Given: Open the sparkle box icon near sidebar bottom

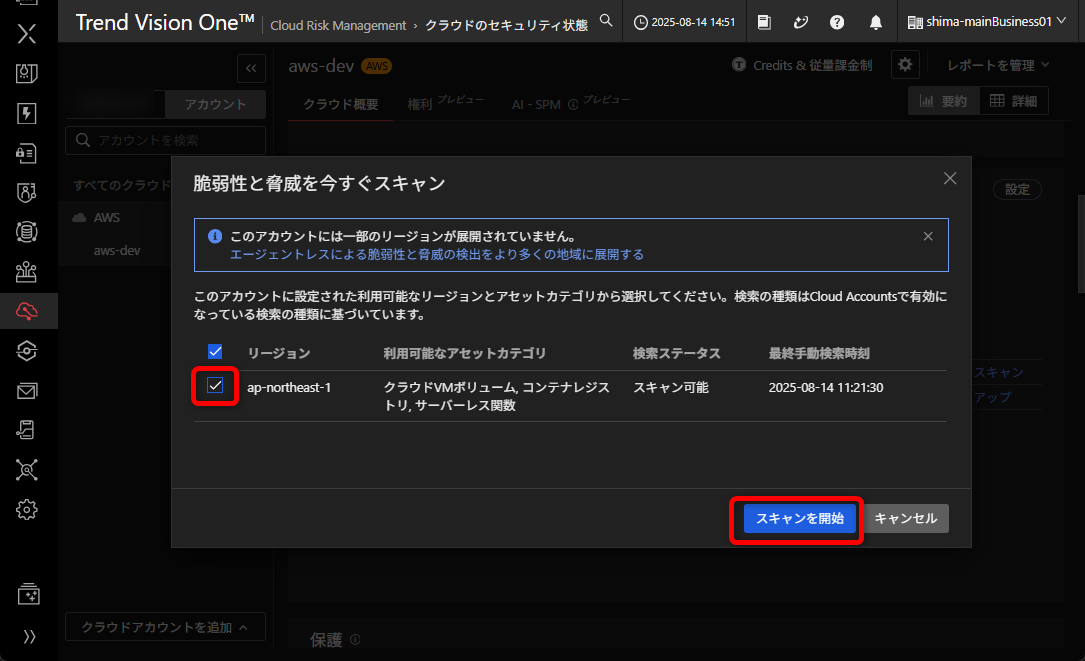Looking at the screenshot, I should point(28,594).
